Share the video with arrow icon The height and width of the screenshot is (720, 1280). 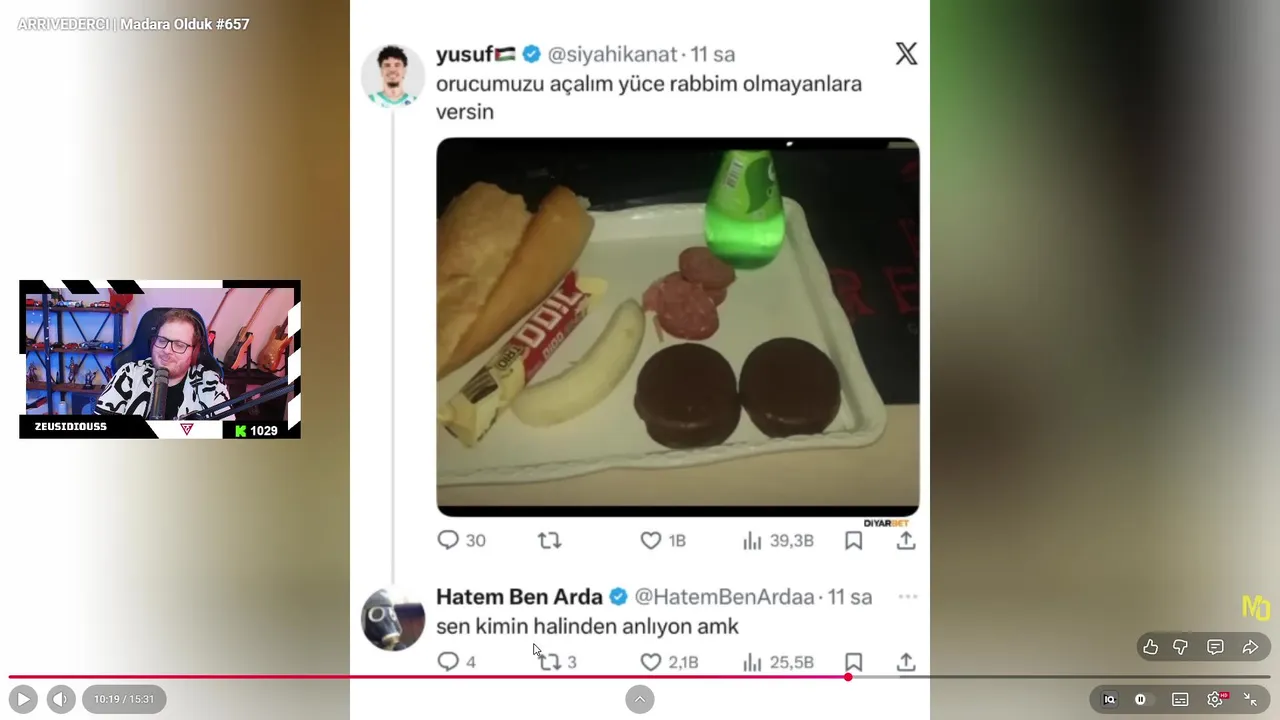click(1250, 647)
